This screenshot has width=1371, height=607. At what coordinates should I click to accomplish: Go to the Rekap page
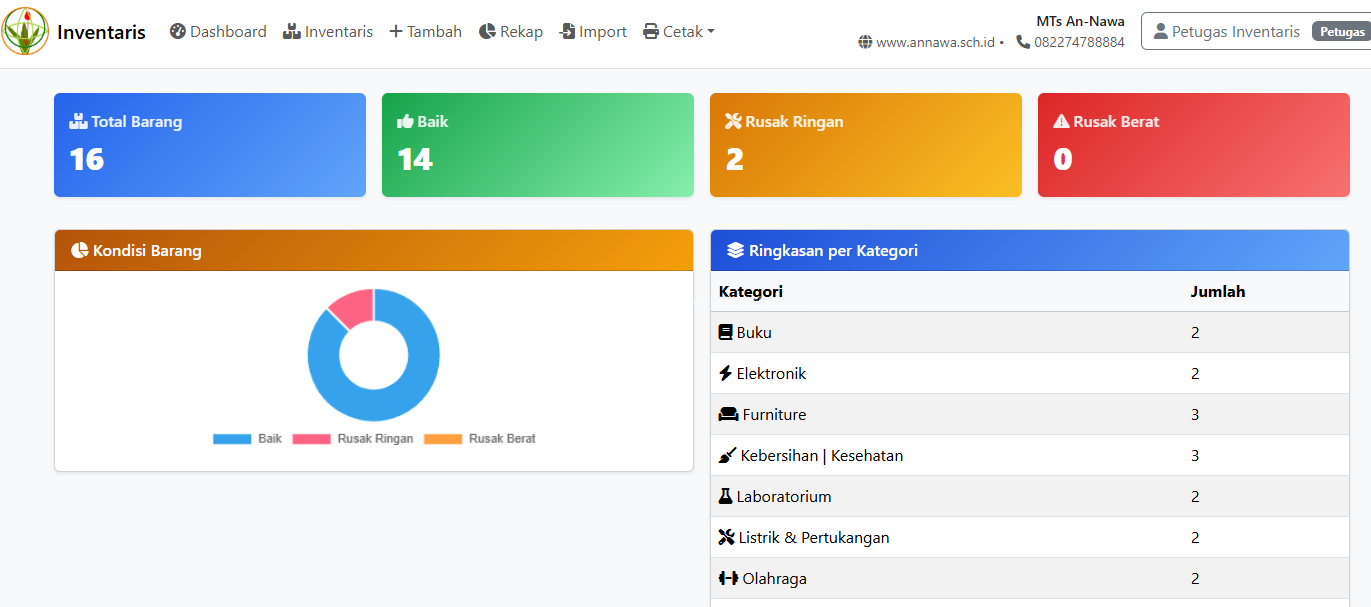[511, 32]
